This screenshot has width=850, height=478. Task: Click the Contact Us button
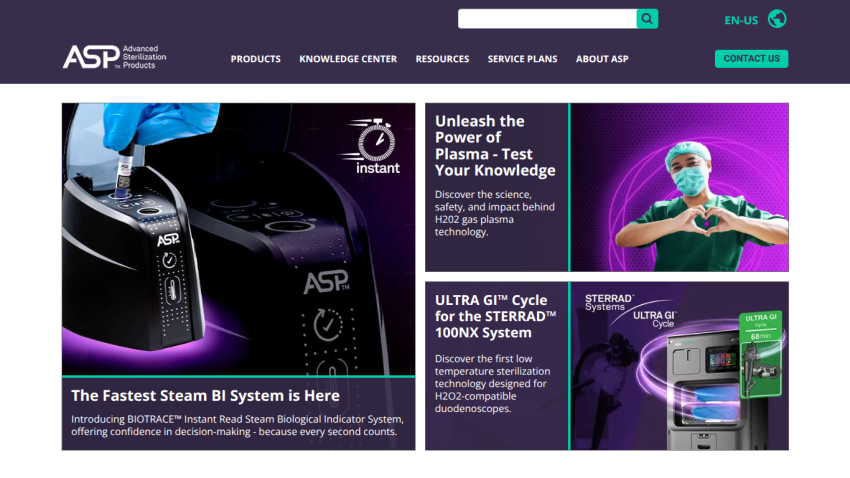[x=751, y=59]
